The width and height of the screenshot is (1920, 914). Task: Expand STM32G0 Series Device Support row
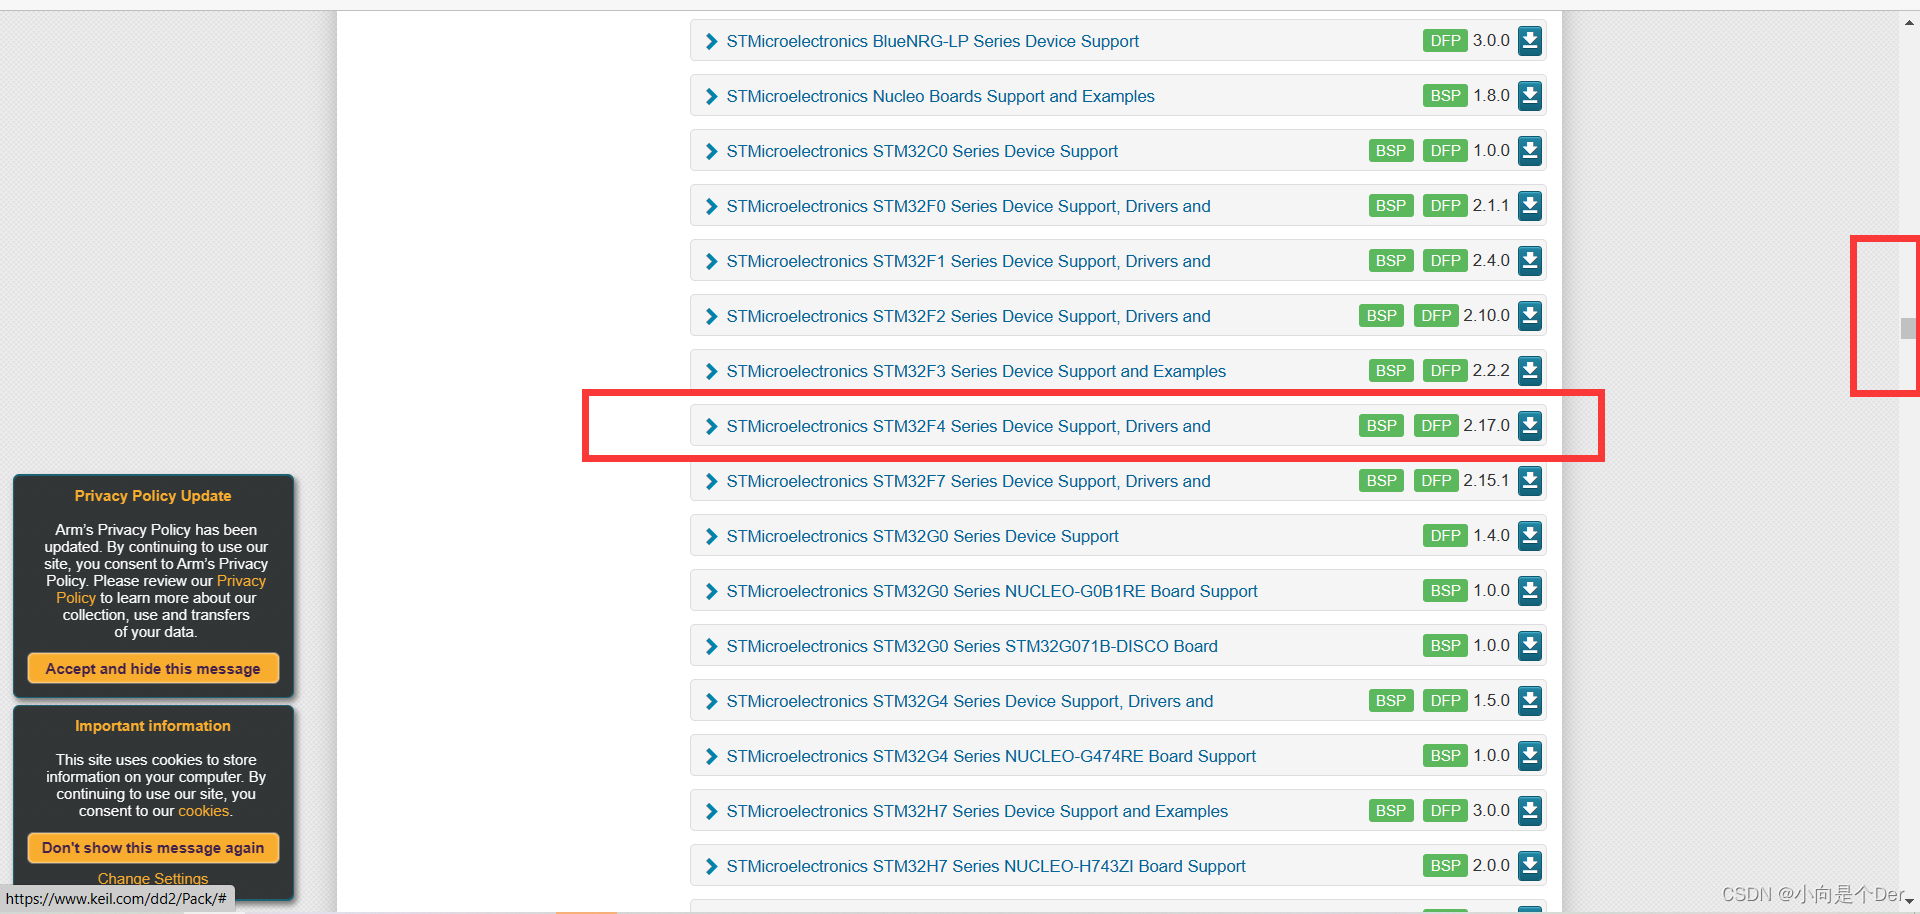pos(711,536)
